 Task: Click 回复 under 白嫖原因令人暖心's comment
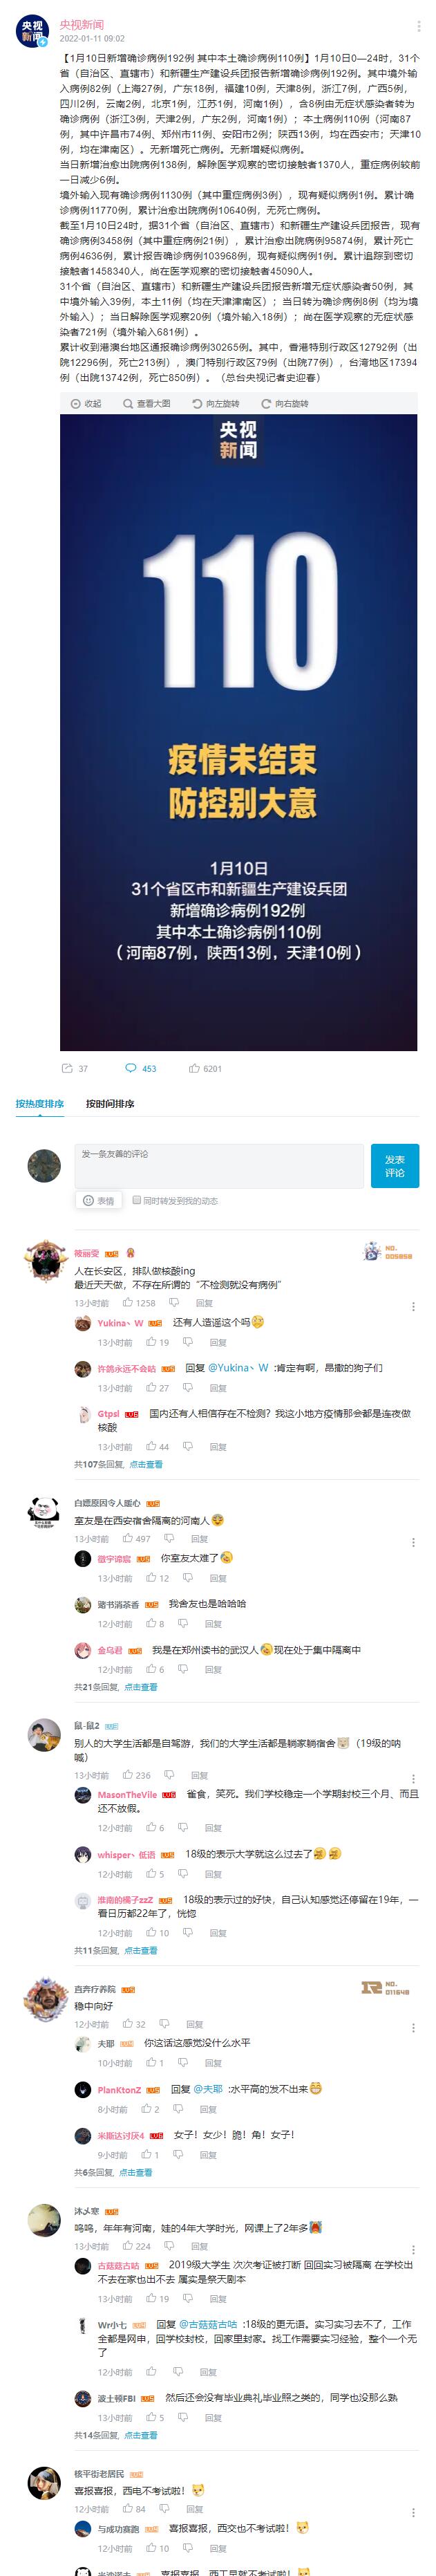click(200, 1539)
